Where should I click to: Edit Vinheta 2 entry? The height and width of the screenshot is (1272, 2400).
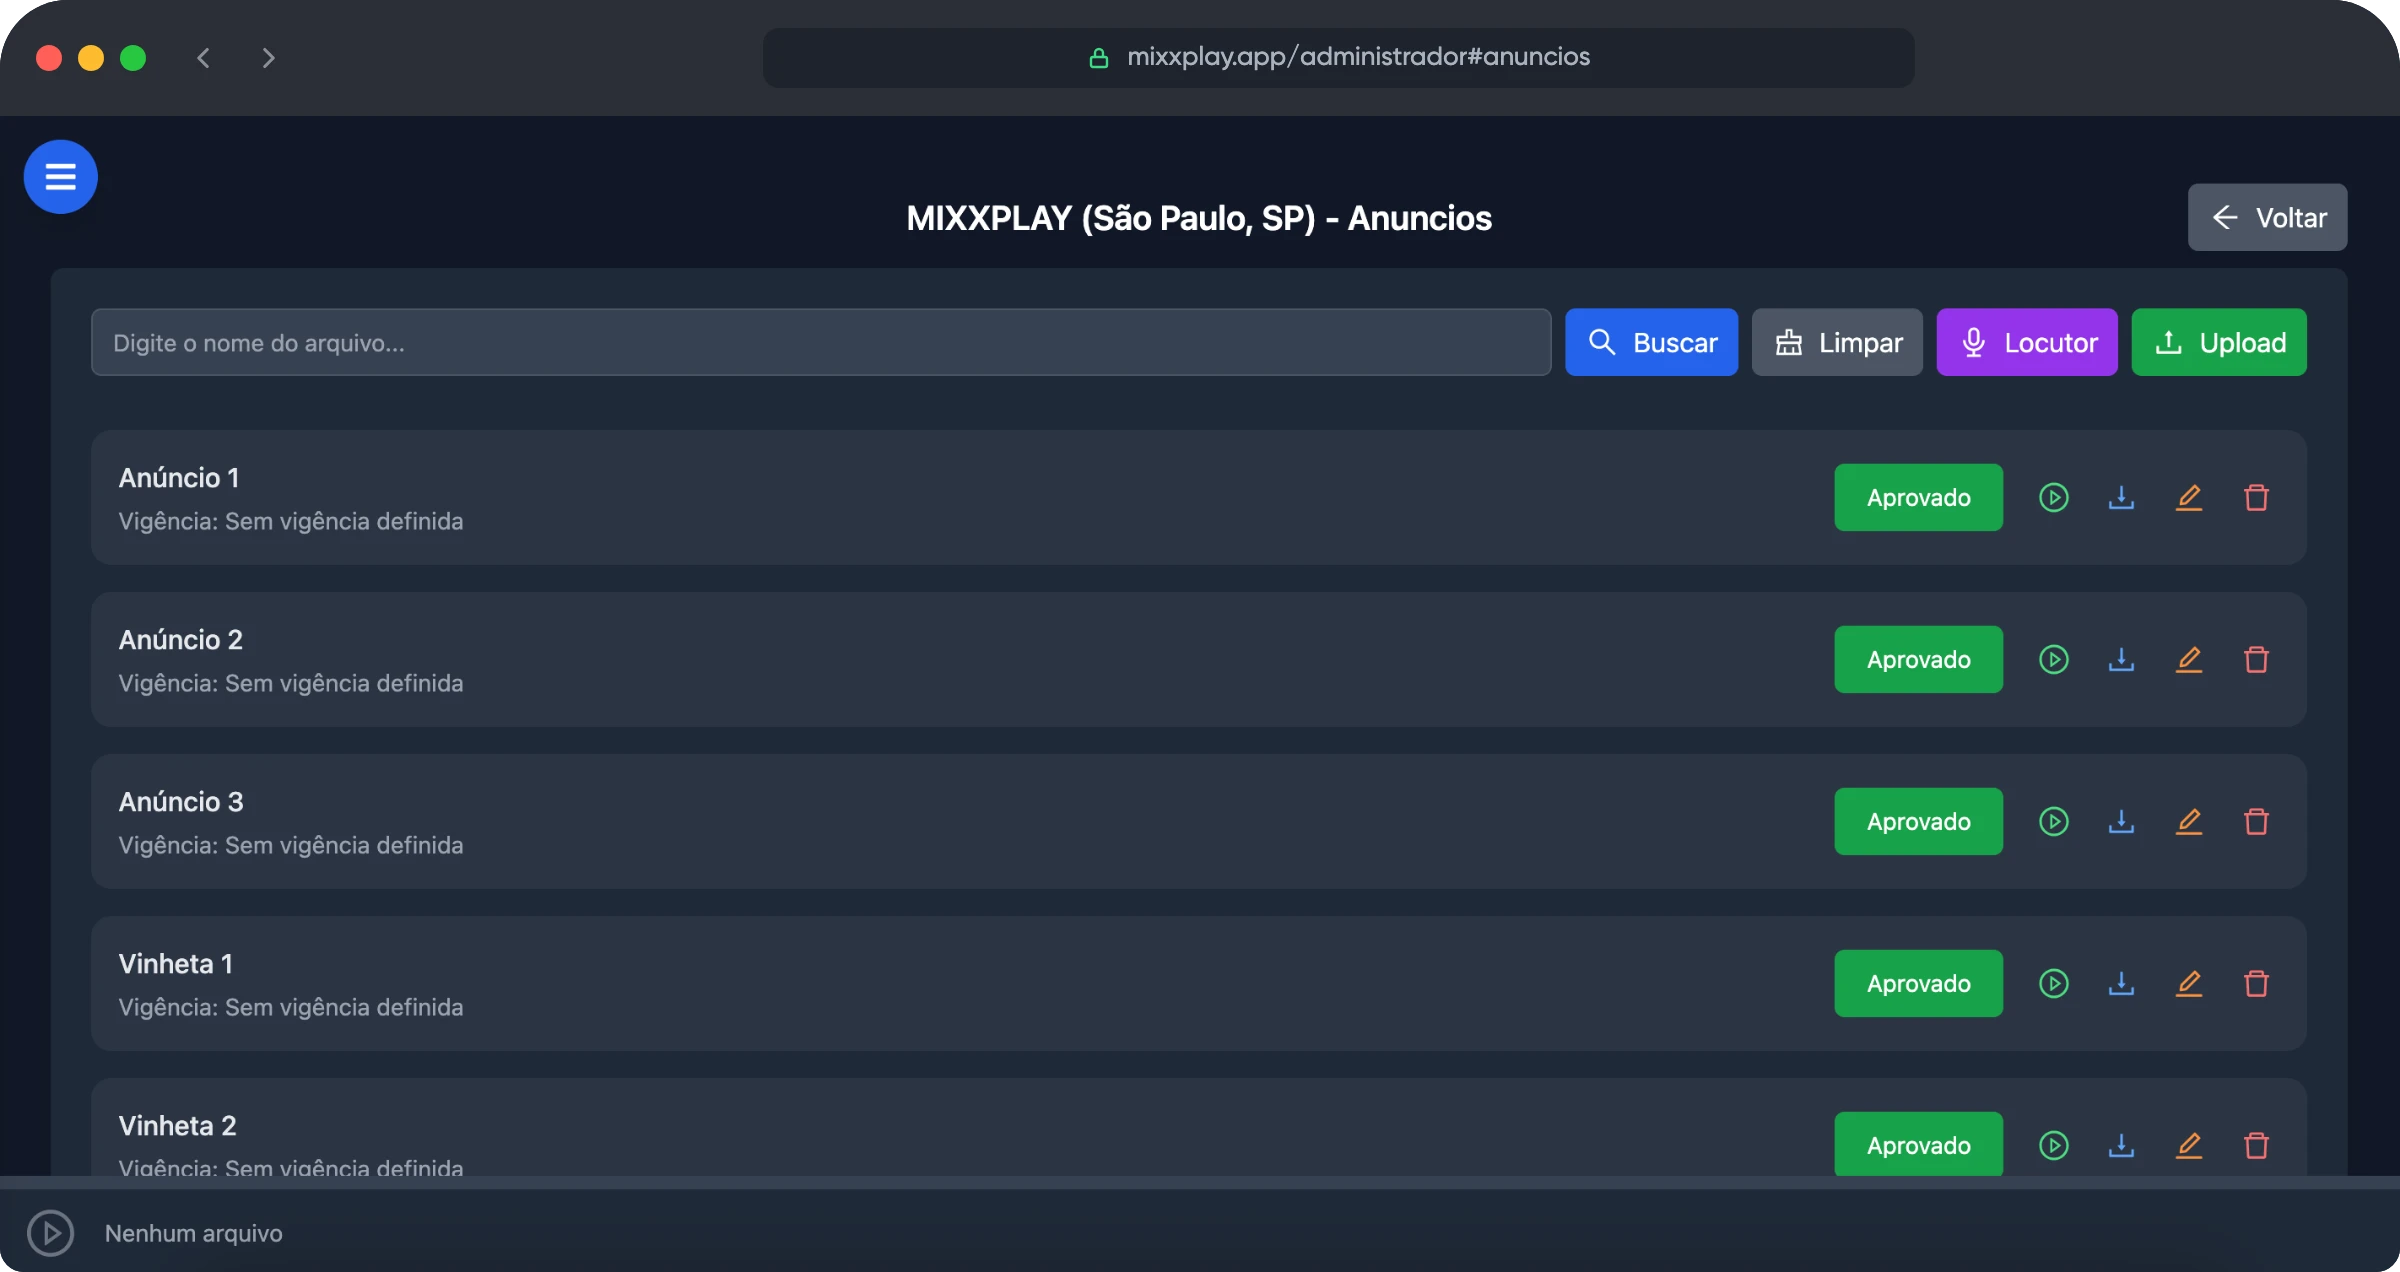pyautogui.click(x=2189, y=1145)
